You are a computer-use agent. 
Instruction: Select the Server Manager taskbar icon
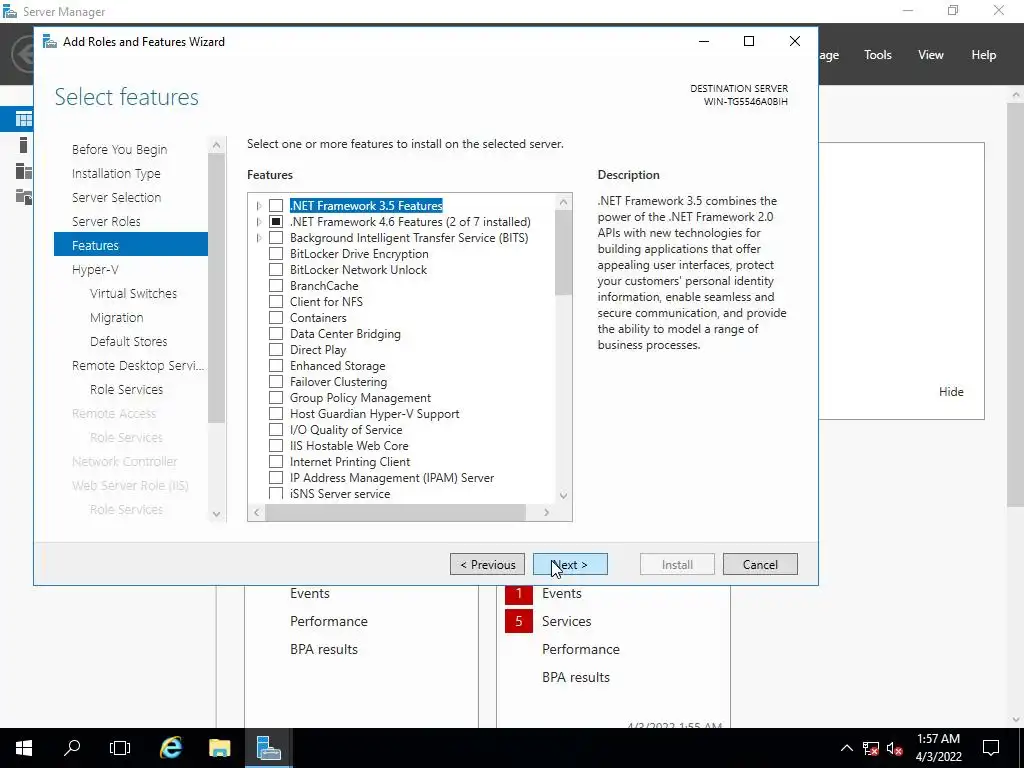268,748
